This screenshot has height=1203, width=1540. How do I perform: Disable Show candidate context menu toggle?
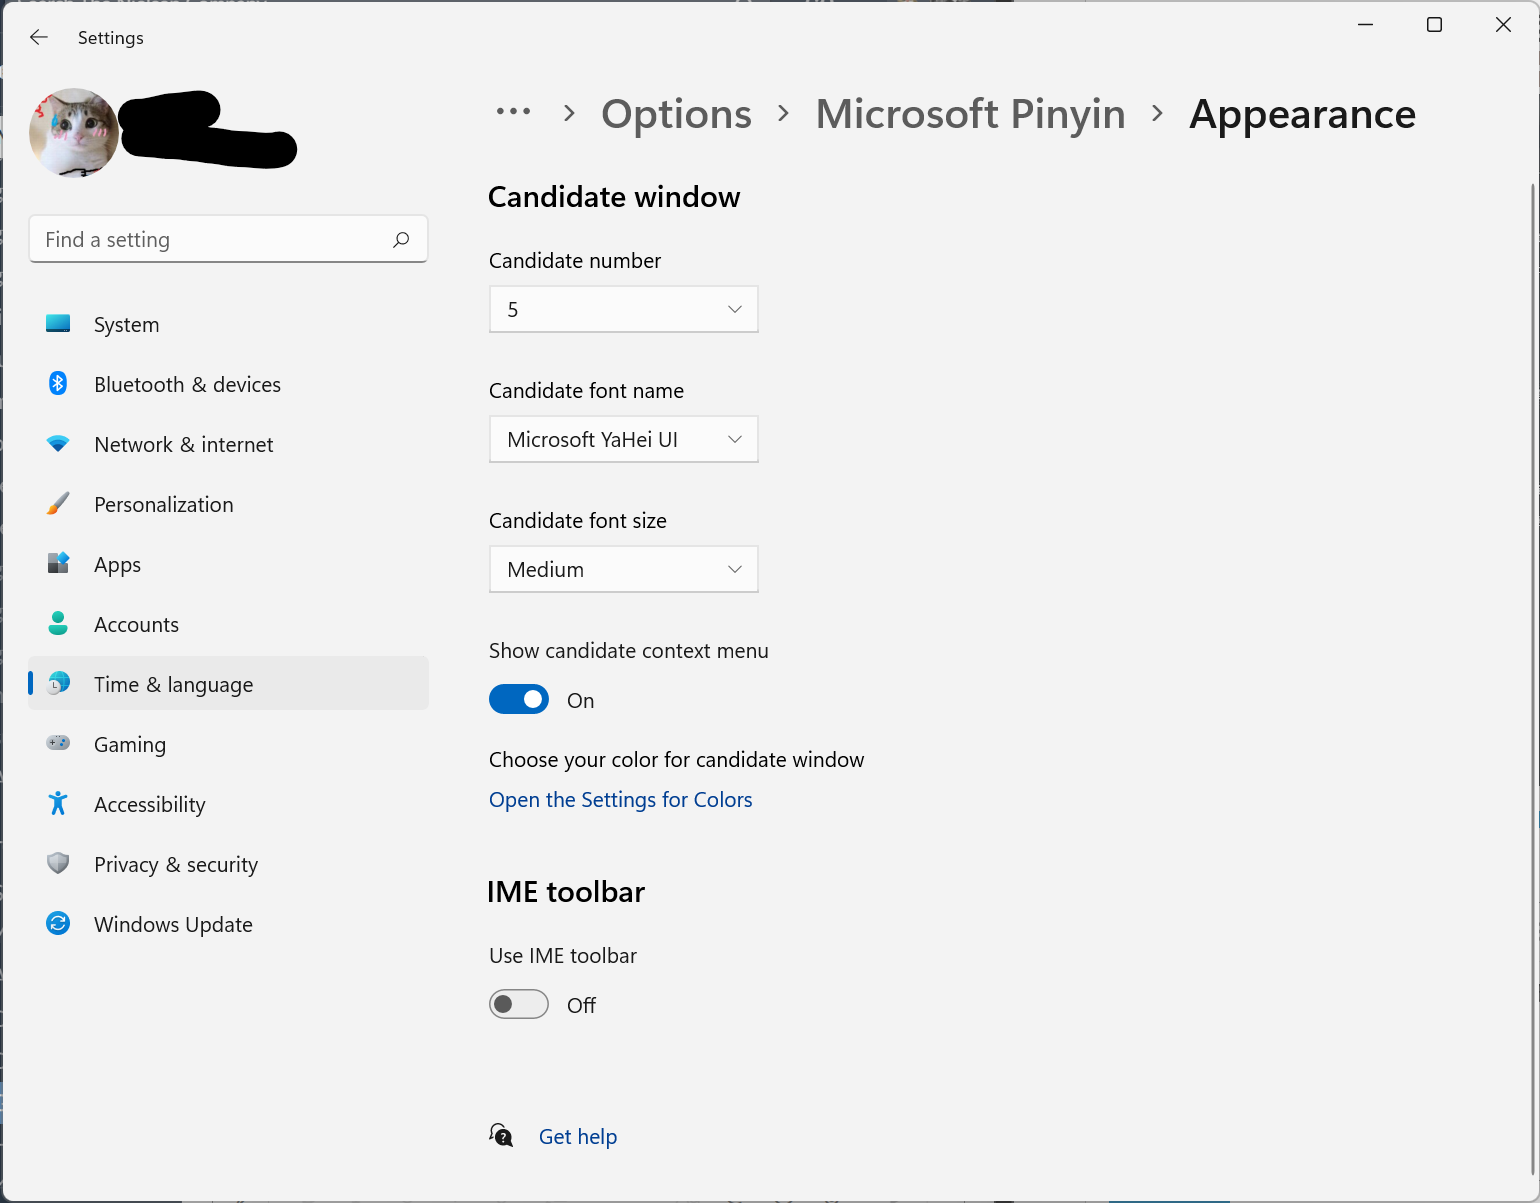(519, 700)
